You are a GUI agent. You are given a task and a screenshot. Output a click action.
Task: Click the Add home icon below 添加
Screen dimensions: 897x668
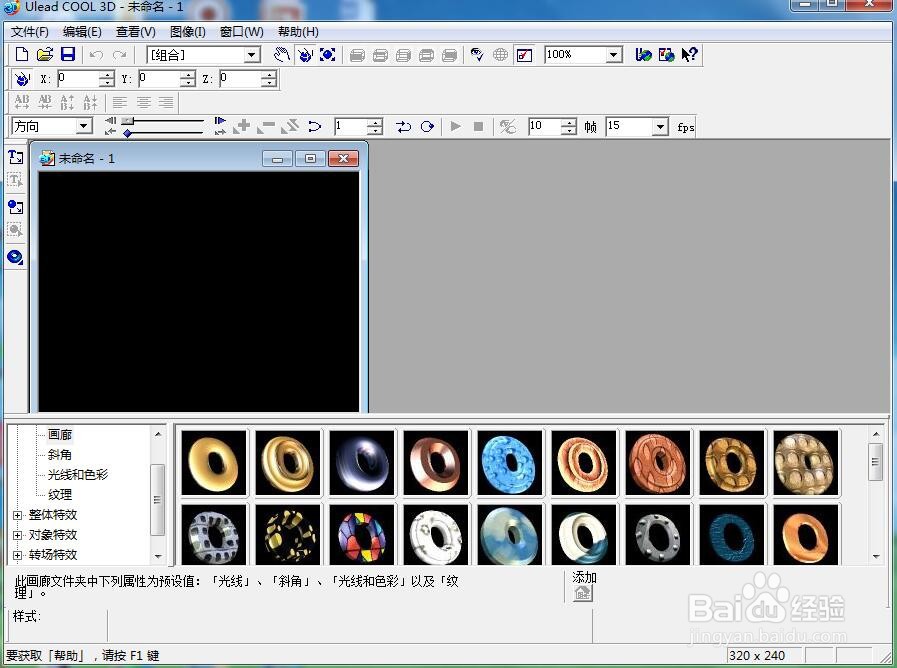(582, 594)
